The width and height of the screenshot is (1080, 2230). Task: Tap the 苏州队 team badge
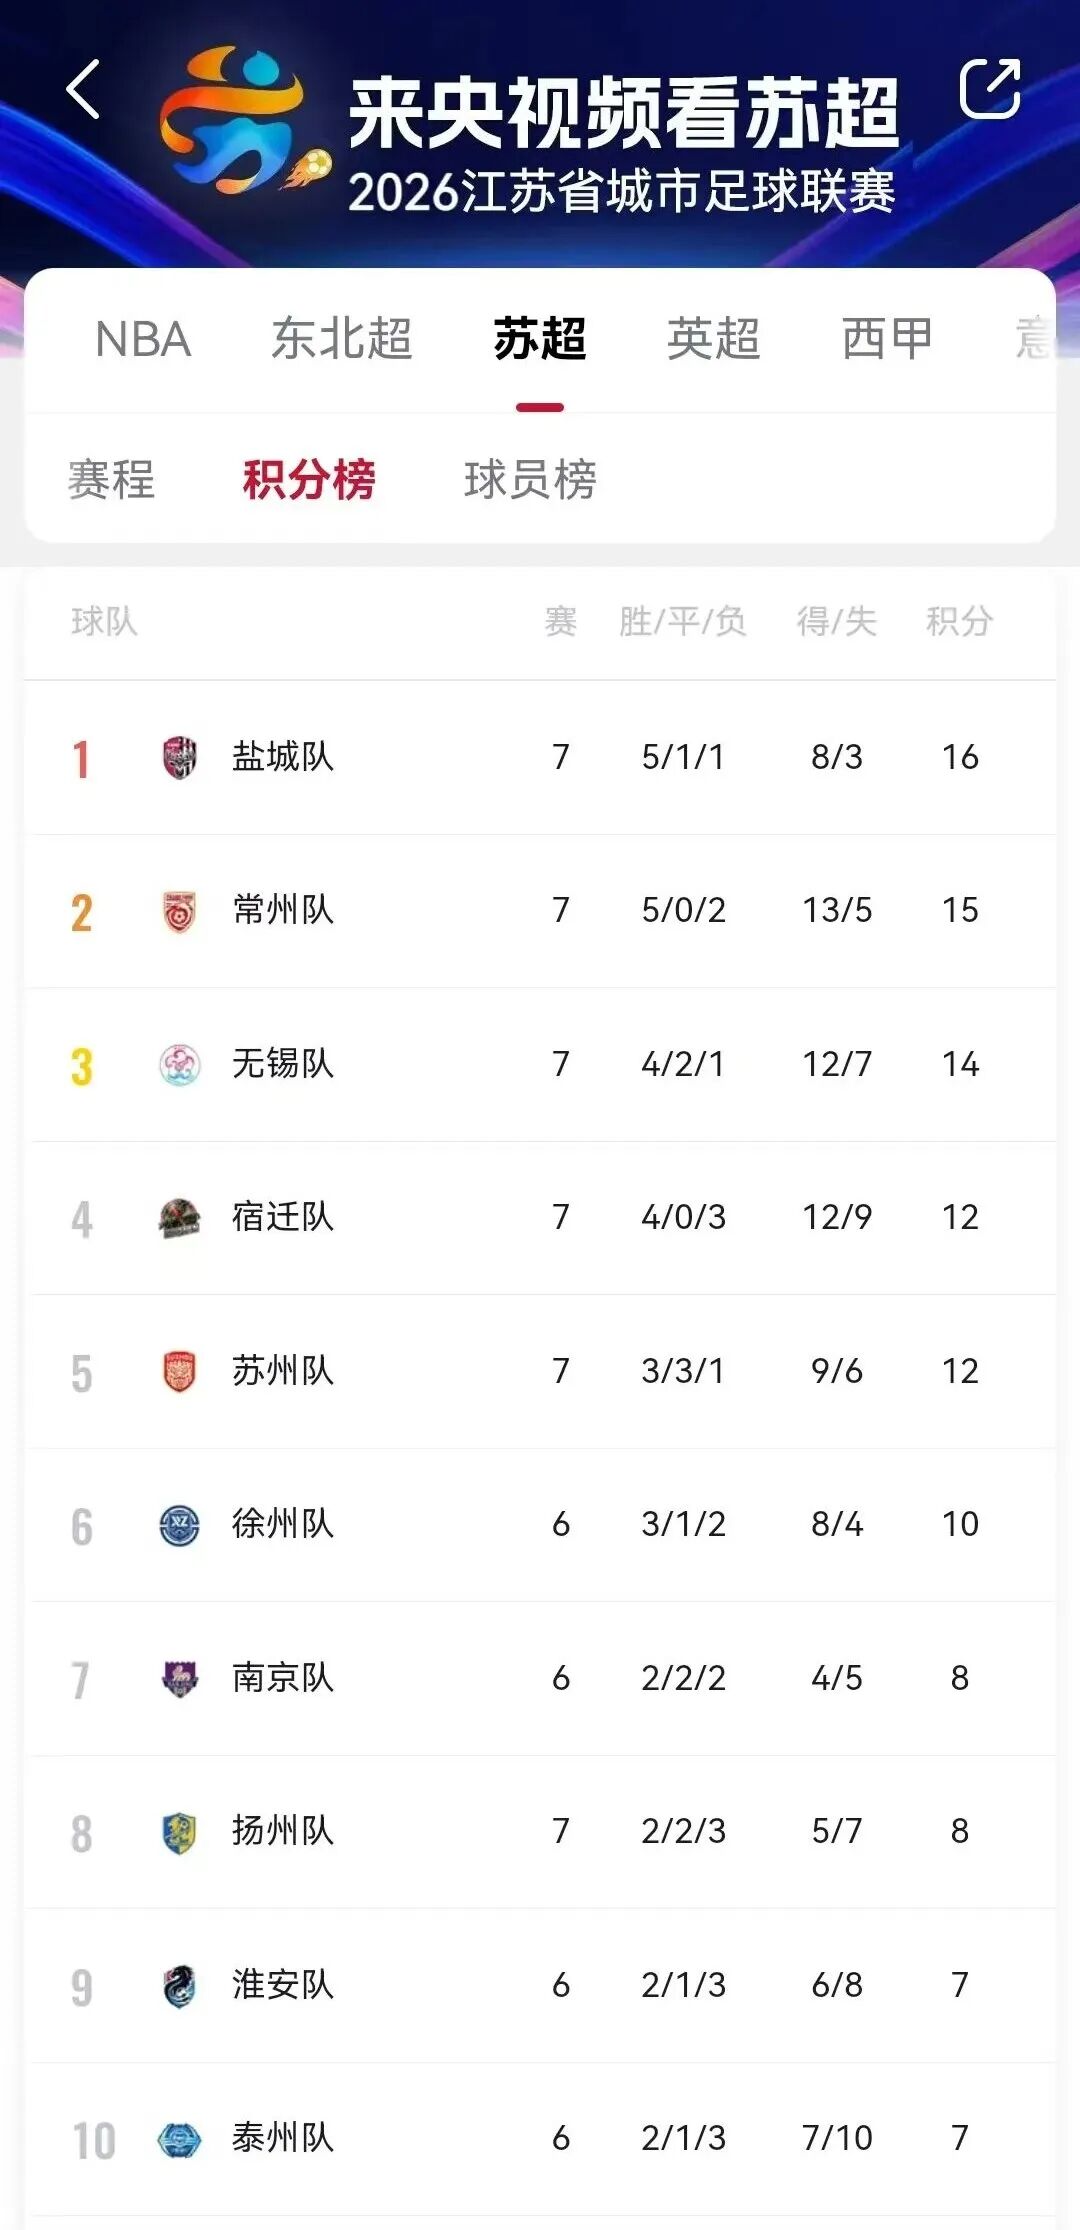point(180,1372)
